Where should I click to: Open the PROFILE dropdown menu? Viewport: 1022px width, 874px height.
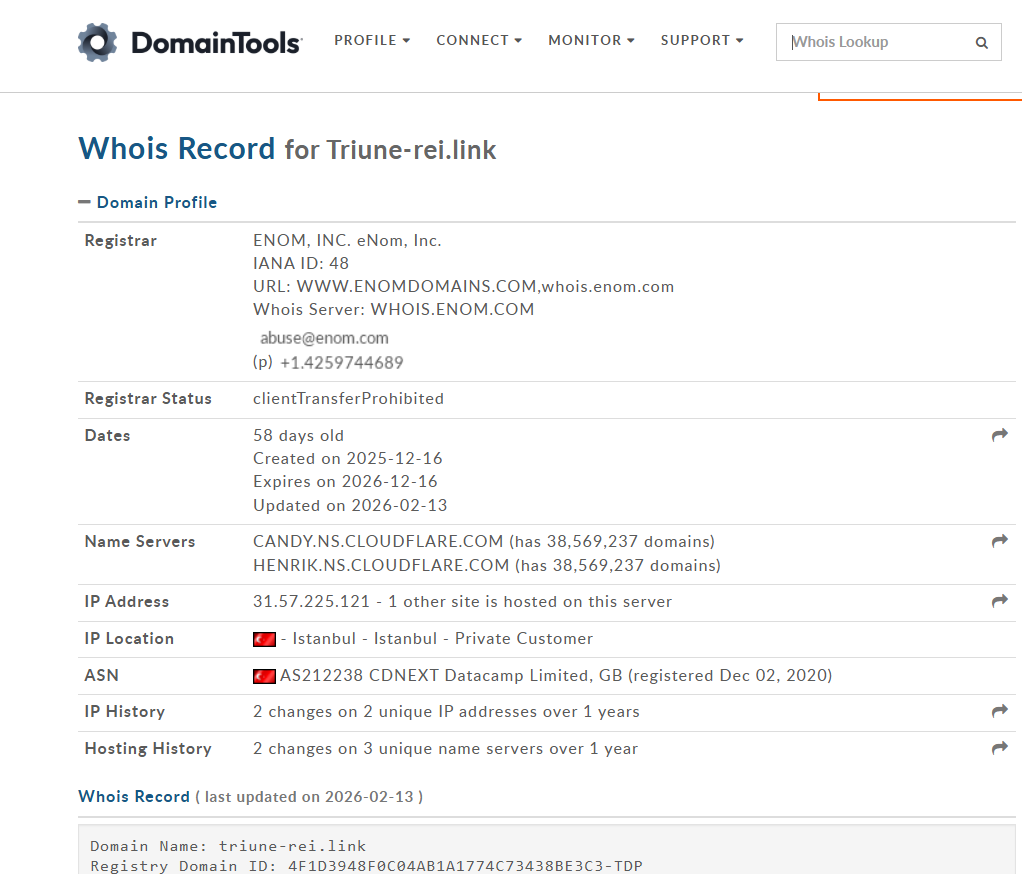[372, 40]
